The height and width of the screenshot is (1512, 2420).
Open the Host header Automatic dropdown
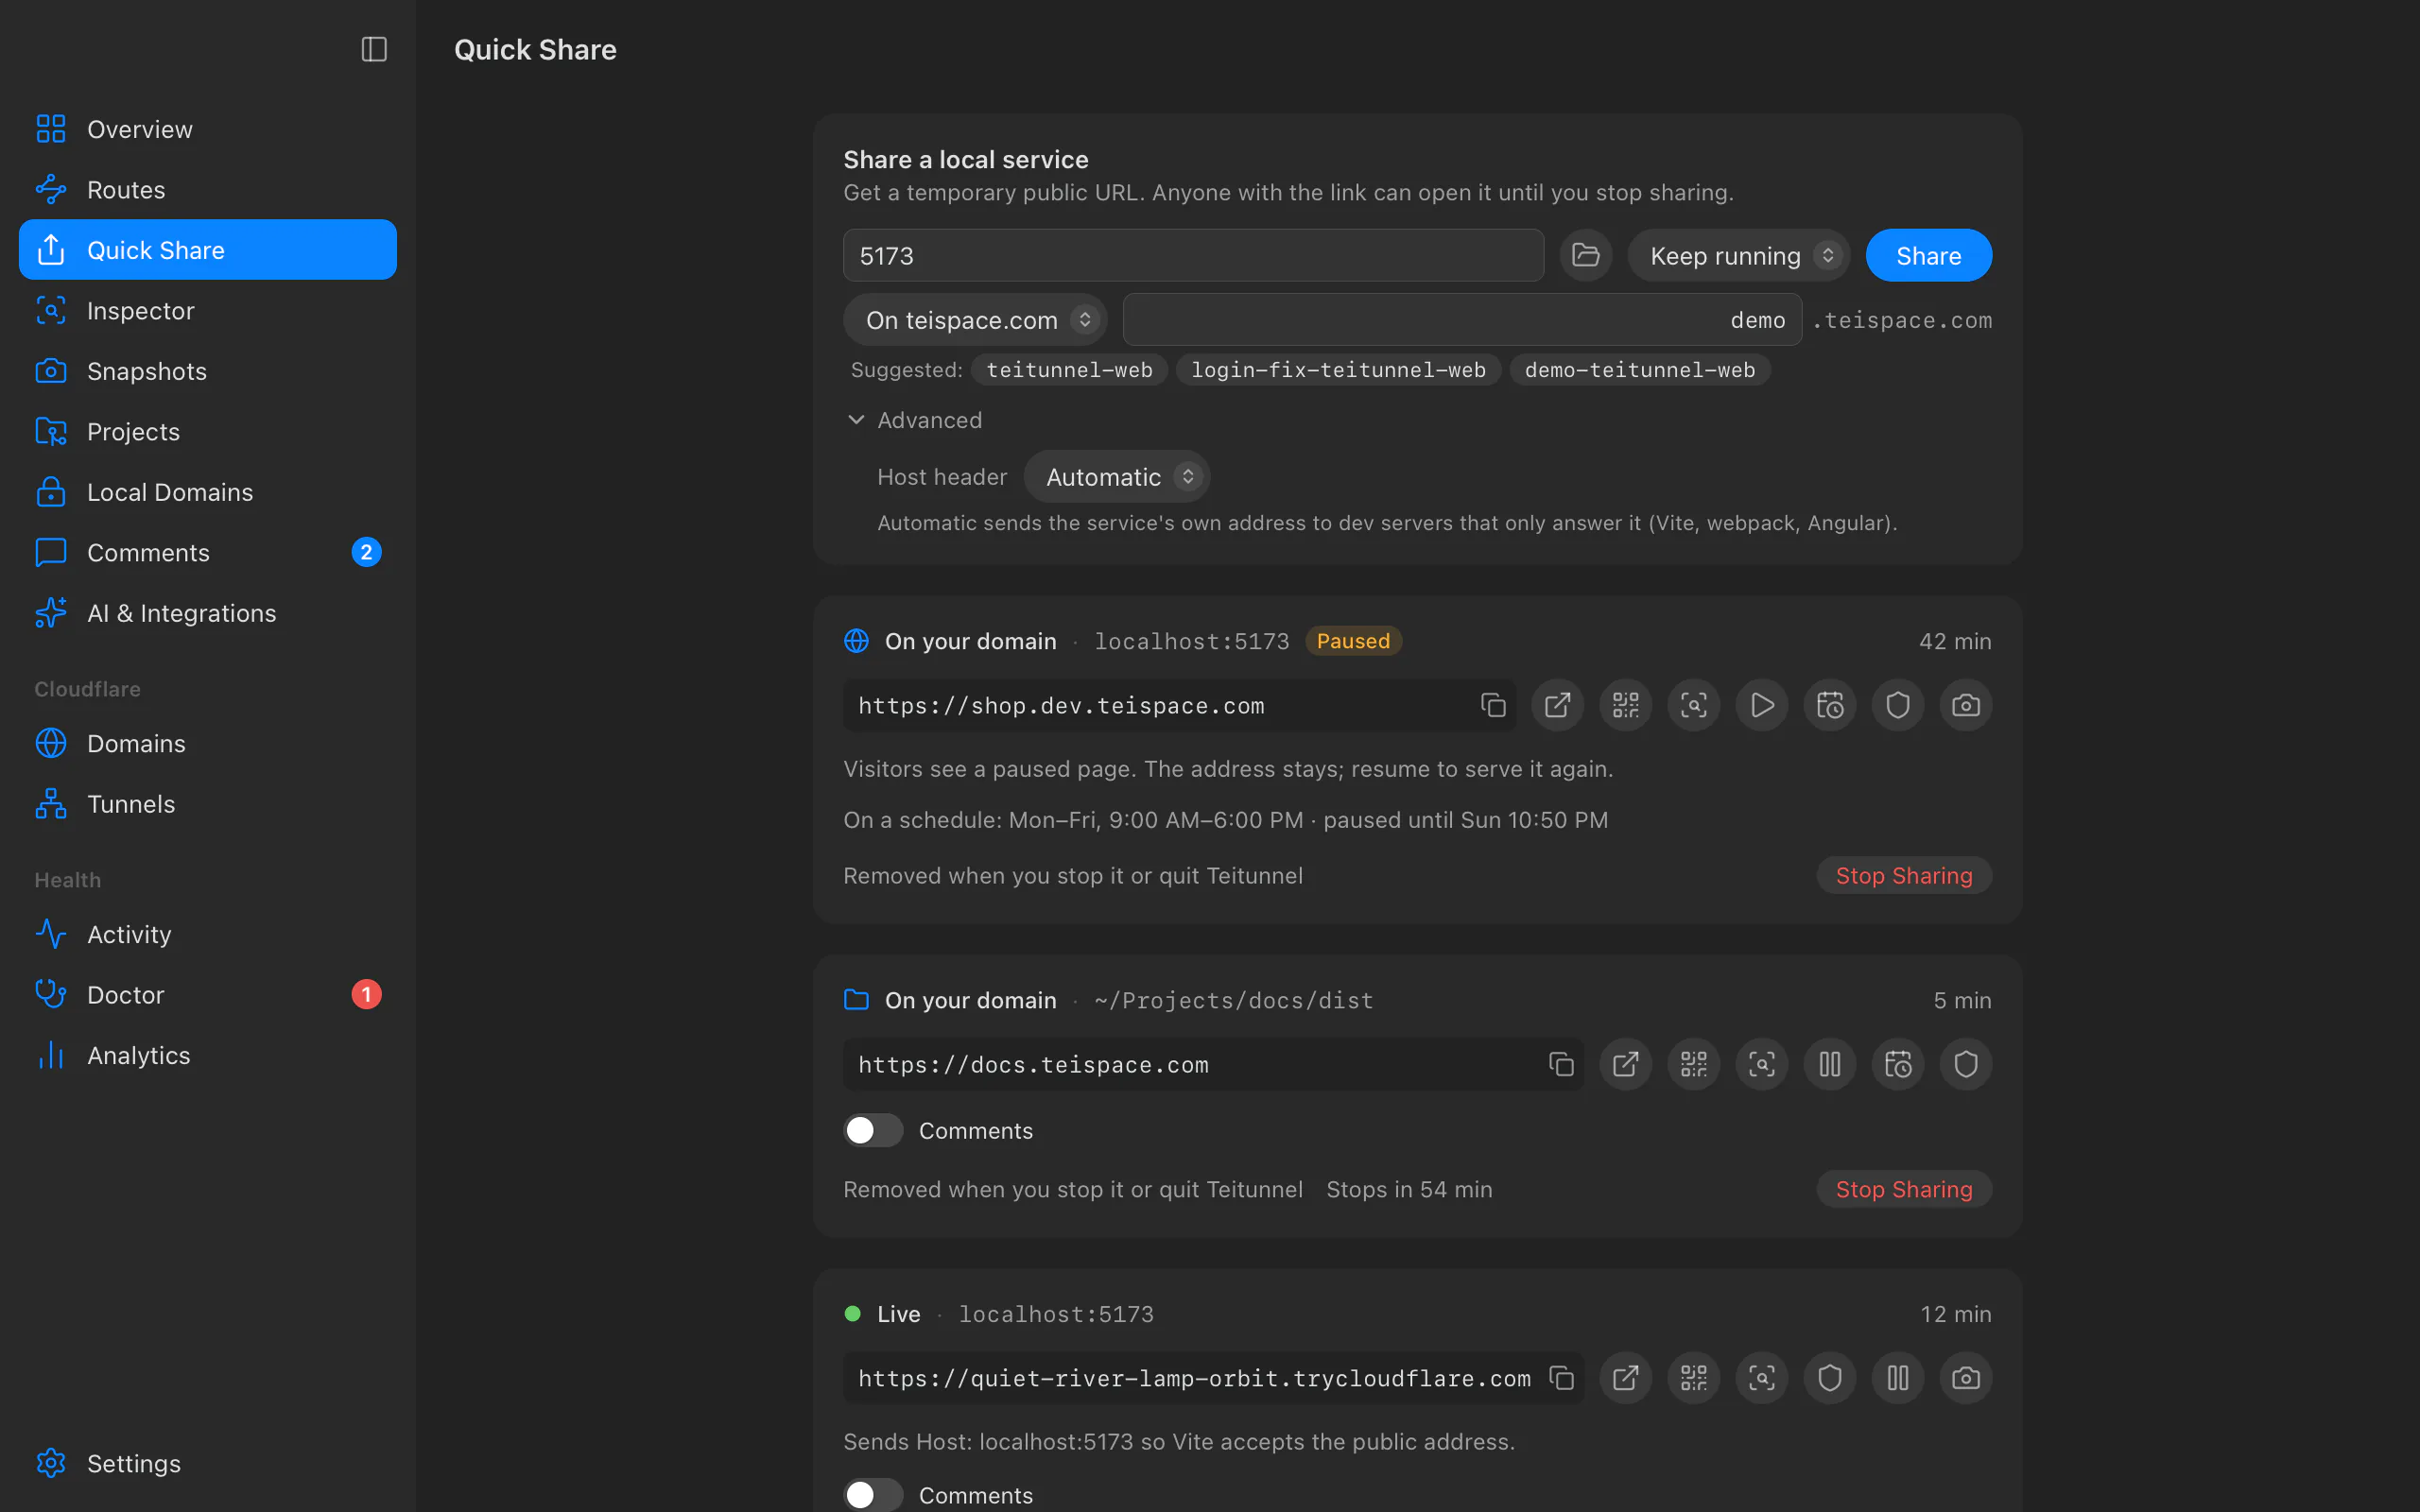click(x=1116, y=477)
